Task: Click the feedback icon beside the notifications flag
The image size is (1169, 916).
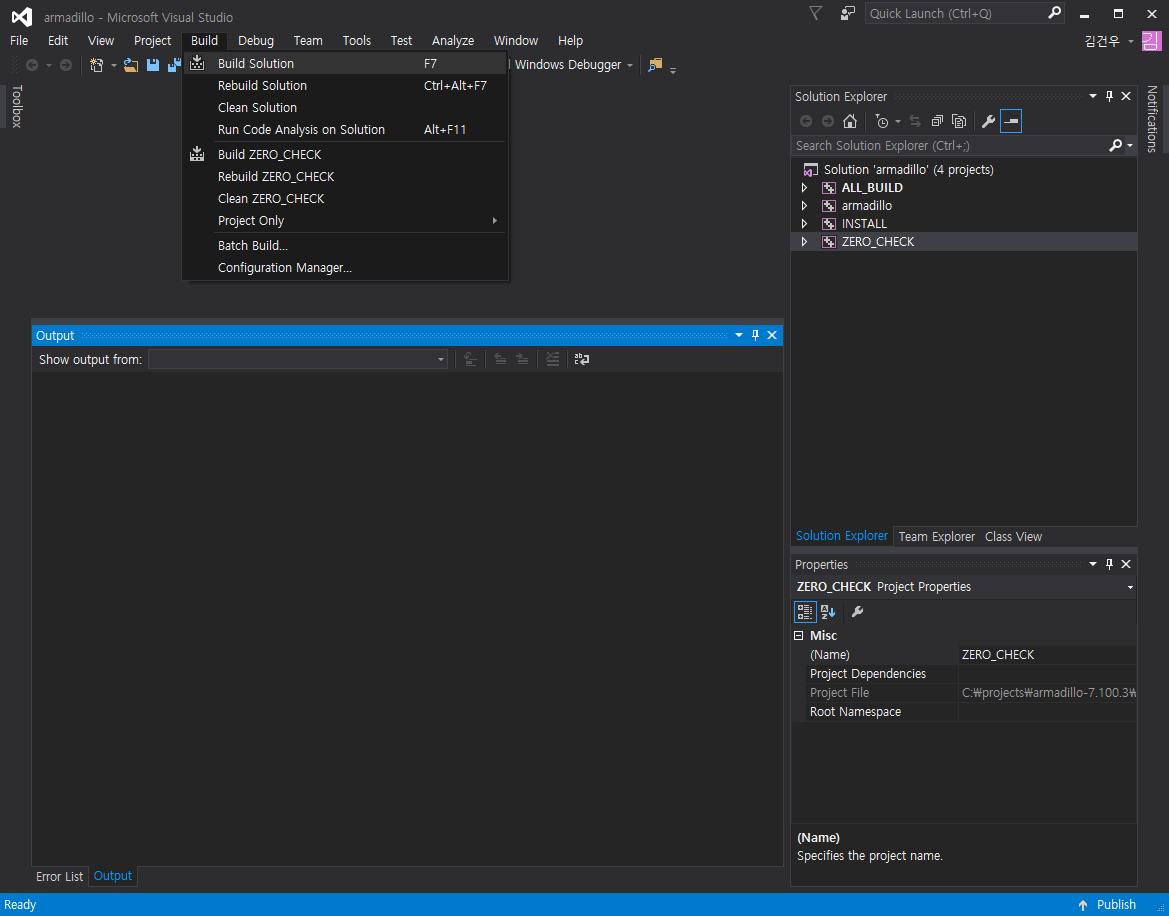Action: pyautogui.click(x=848, y=13)
